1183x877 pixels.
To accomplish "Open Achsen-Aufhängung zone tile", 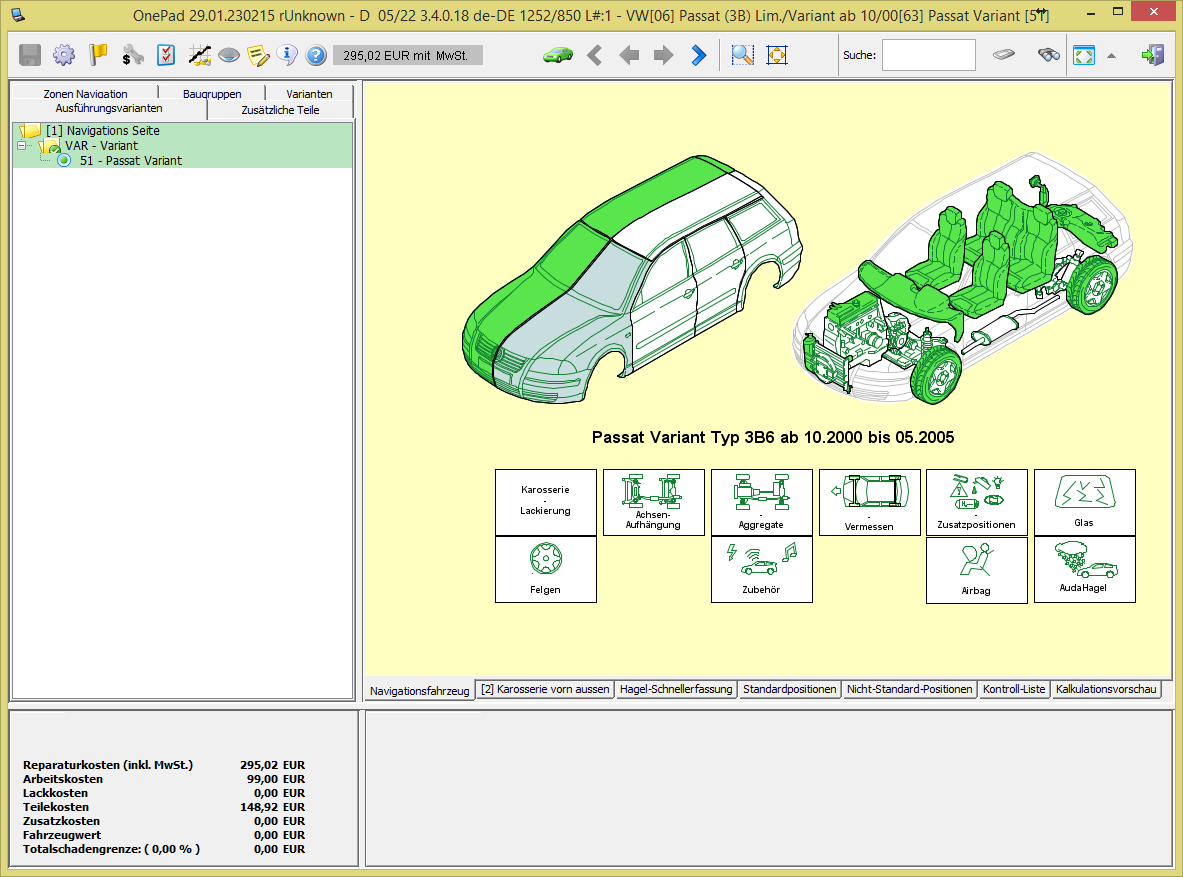I will tap(653, 503).
